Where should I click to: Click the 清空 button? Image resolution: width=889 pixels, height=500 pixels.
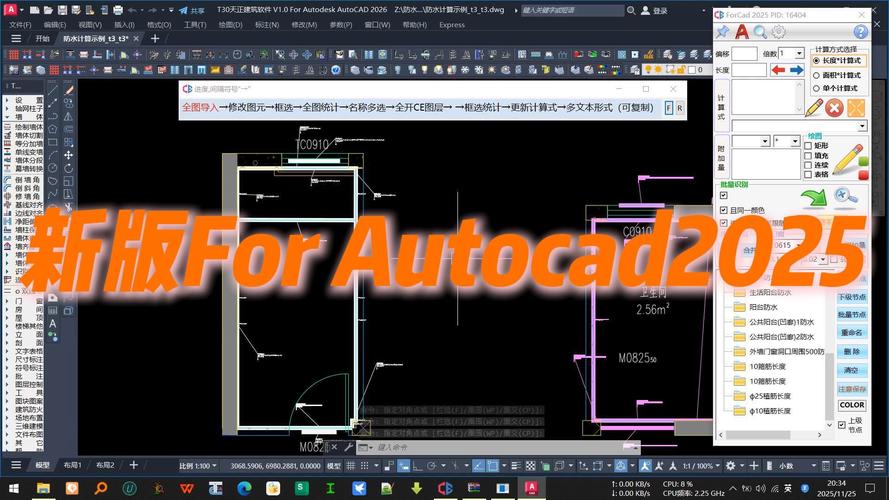tap(852, 370)
